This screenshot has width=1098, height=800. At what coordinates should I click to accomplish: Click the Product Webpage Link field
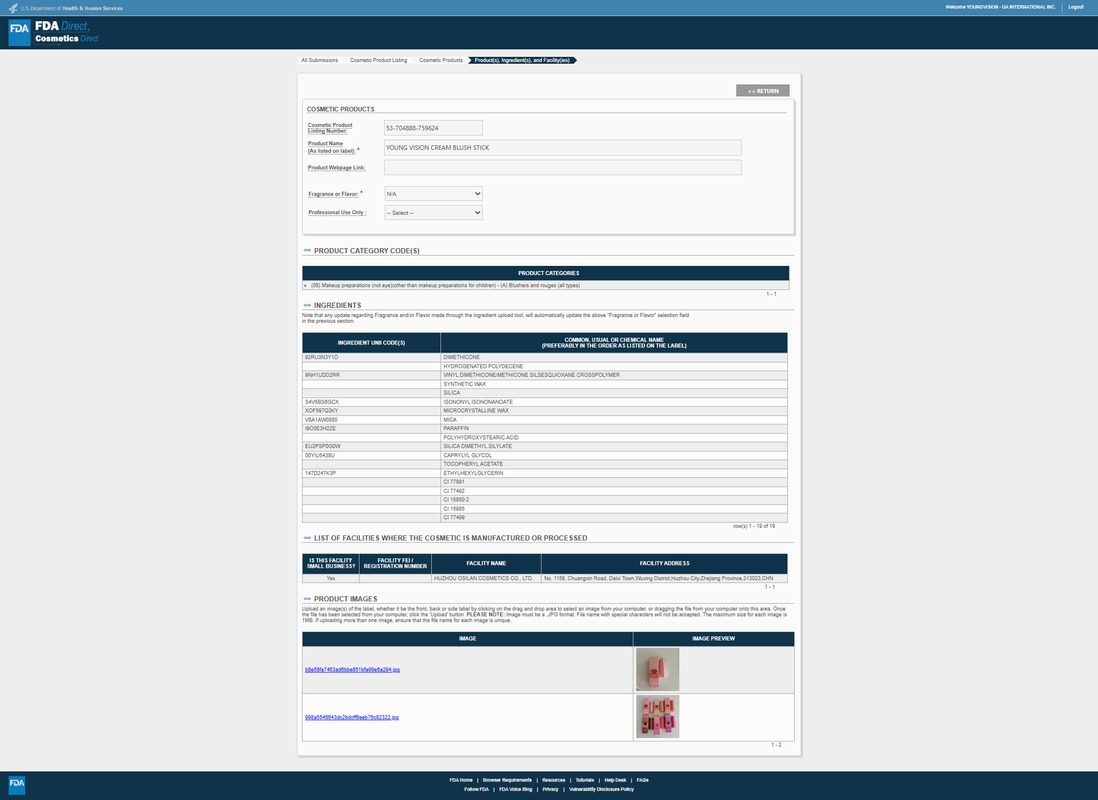coord(563,167)
